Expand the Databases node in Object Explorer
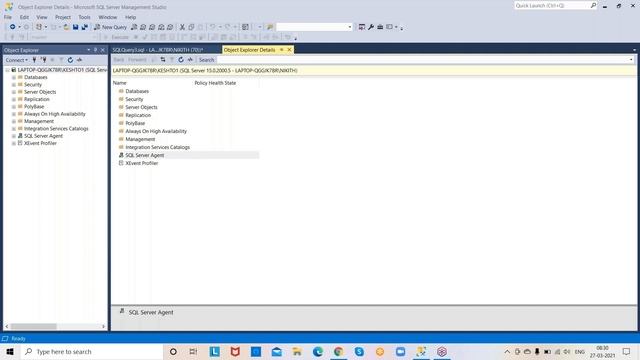 pyautogui.click(x=13, y=77)
